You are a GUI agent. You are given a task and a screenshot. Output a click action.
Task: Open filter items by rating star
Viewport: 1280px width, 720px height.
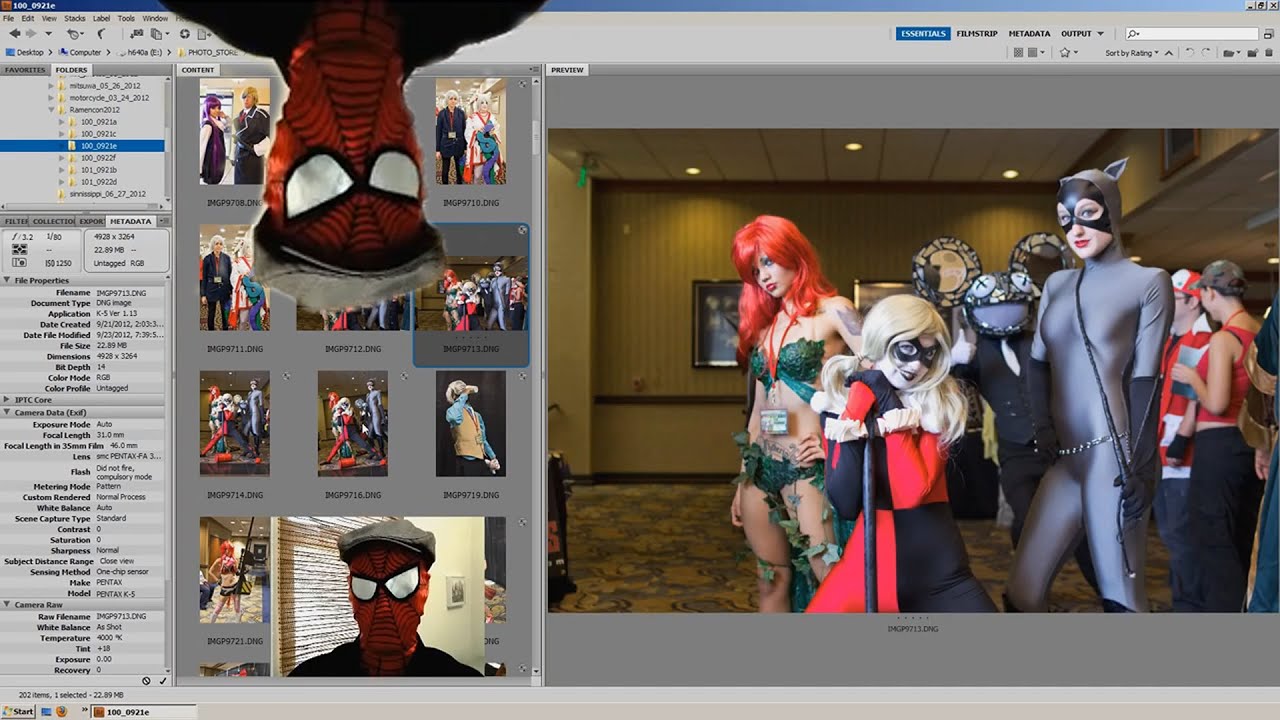click(1068, 52)
